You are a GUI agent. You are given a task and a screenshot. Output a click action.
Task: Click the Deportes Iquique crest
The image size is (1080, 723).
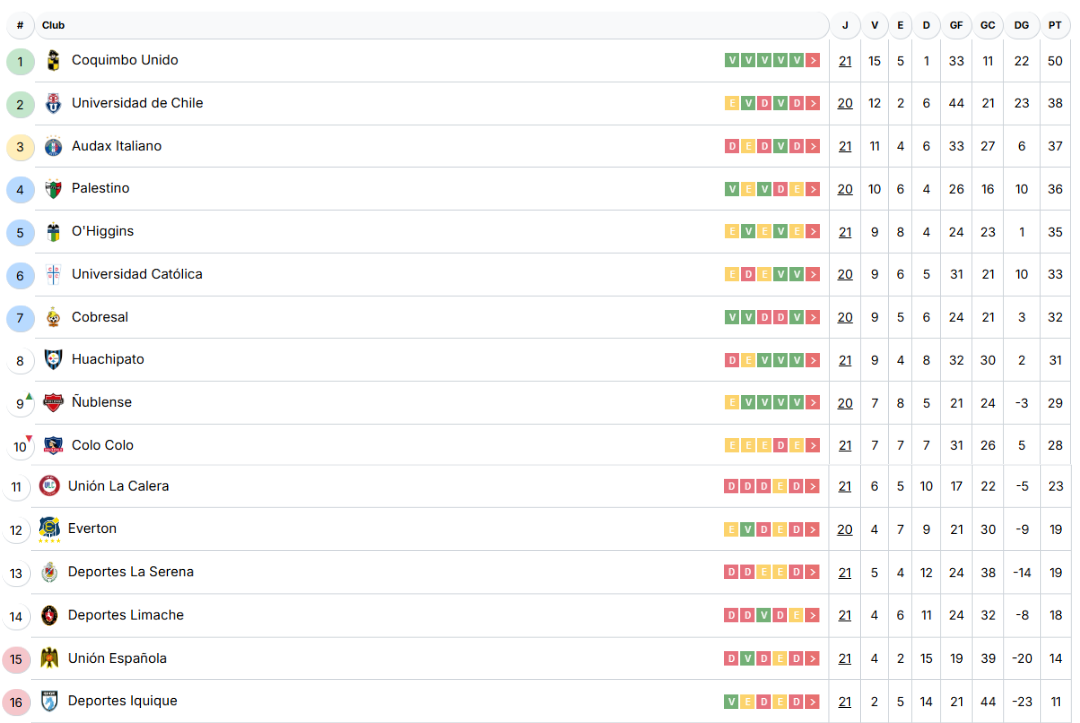point(49,701)
